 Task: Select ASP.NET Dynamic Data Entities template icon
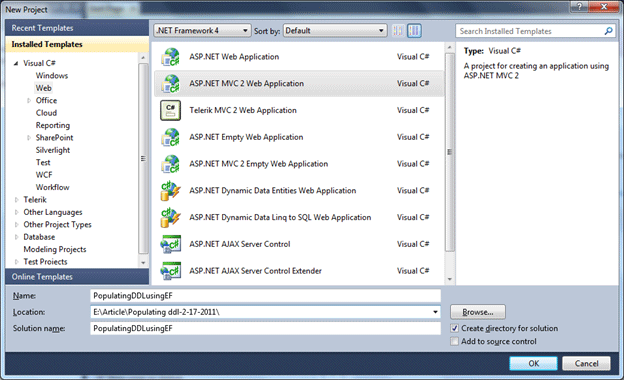tap(170, 191)
